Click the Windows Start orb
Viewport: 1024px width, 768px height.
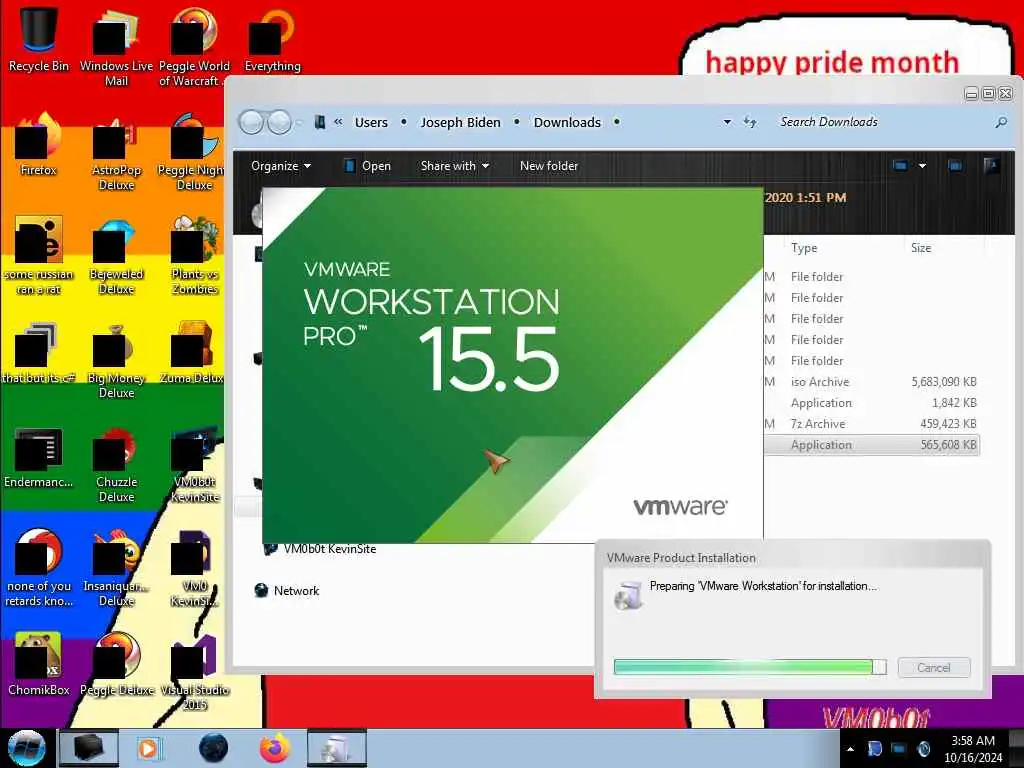point(27,748)
